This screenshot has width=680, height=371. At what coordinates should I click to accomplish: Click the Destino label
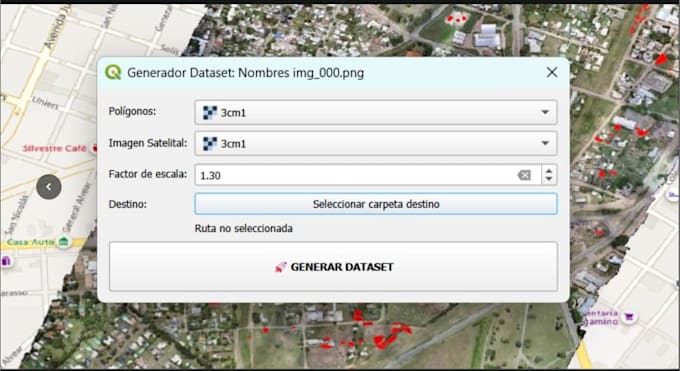tap(128, 204)
